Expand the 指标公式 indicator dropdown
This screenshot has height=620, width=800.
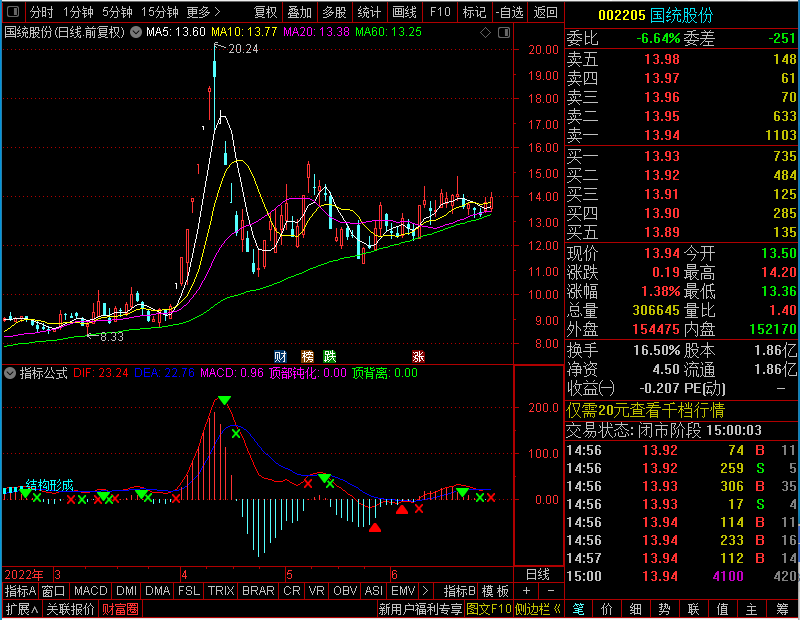click(x=10, y=373)
